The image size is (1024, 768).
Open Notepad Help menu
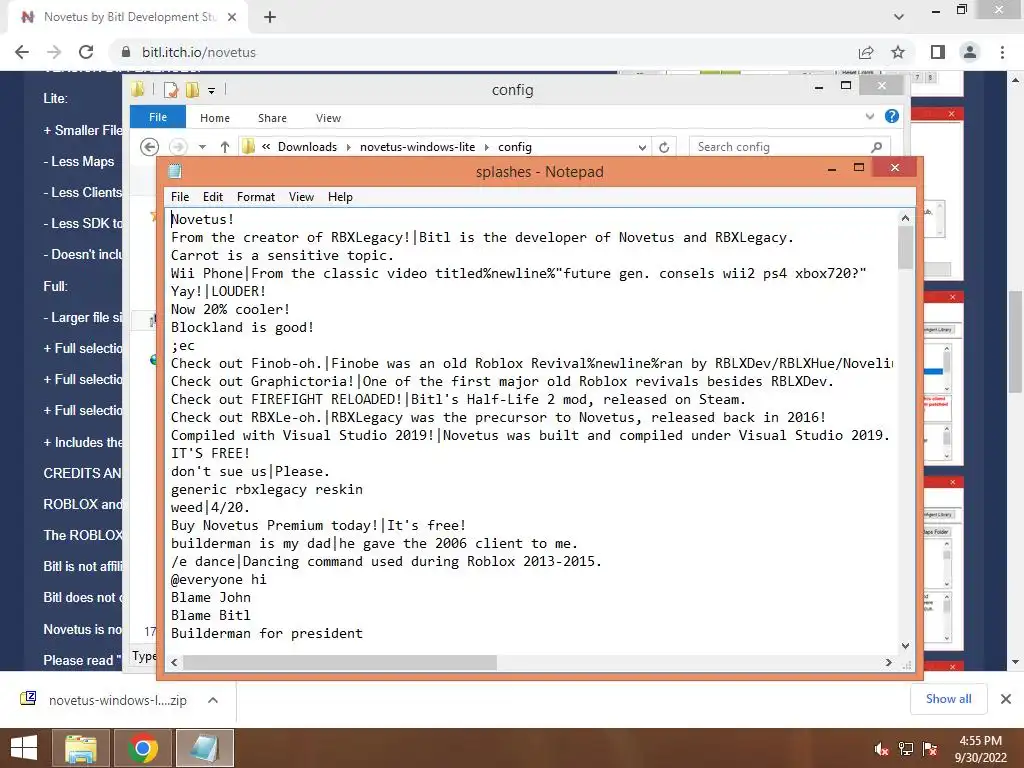coord(340,197)
